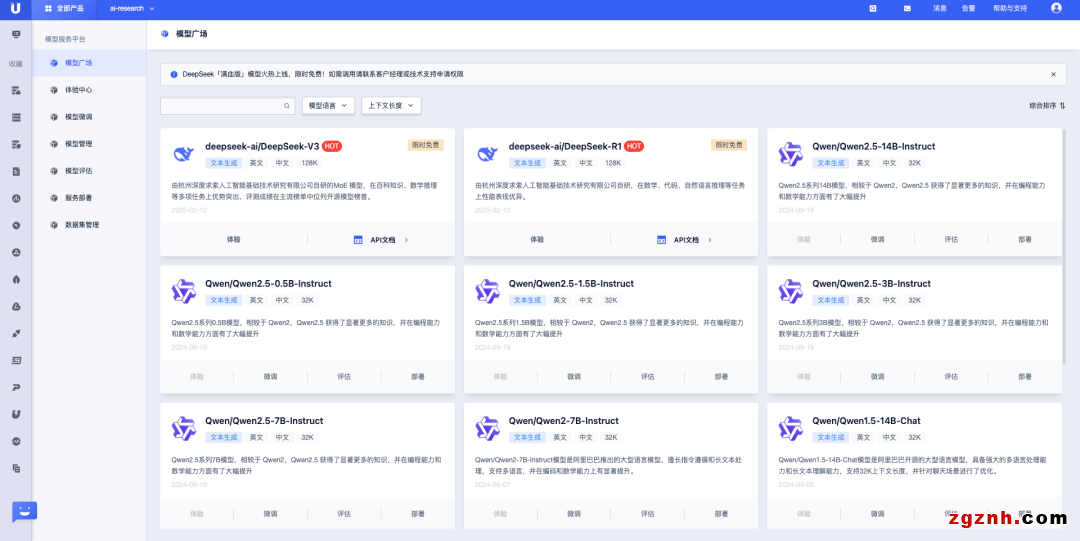This screenshot has height=541, width=1080.
Task: Click the UCloud logo in top-left corner
Action: pos(16,8)
